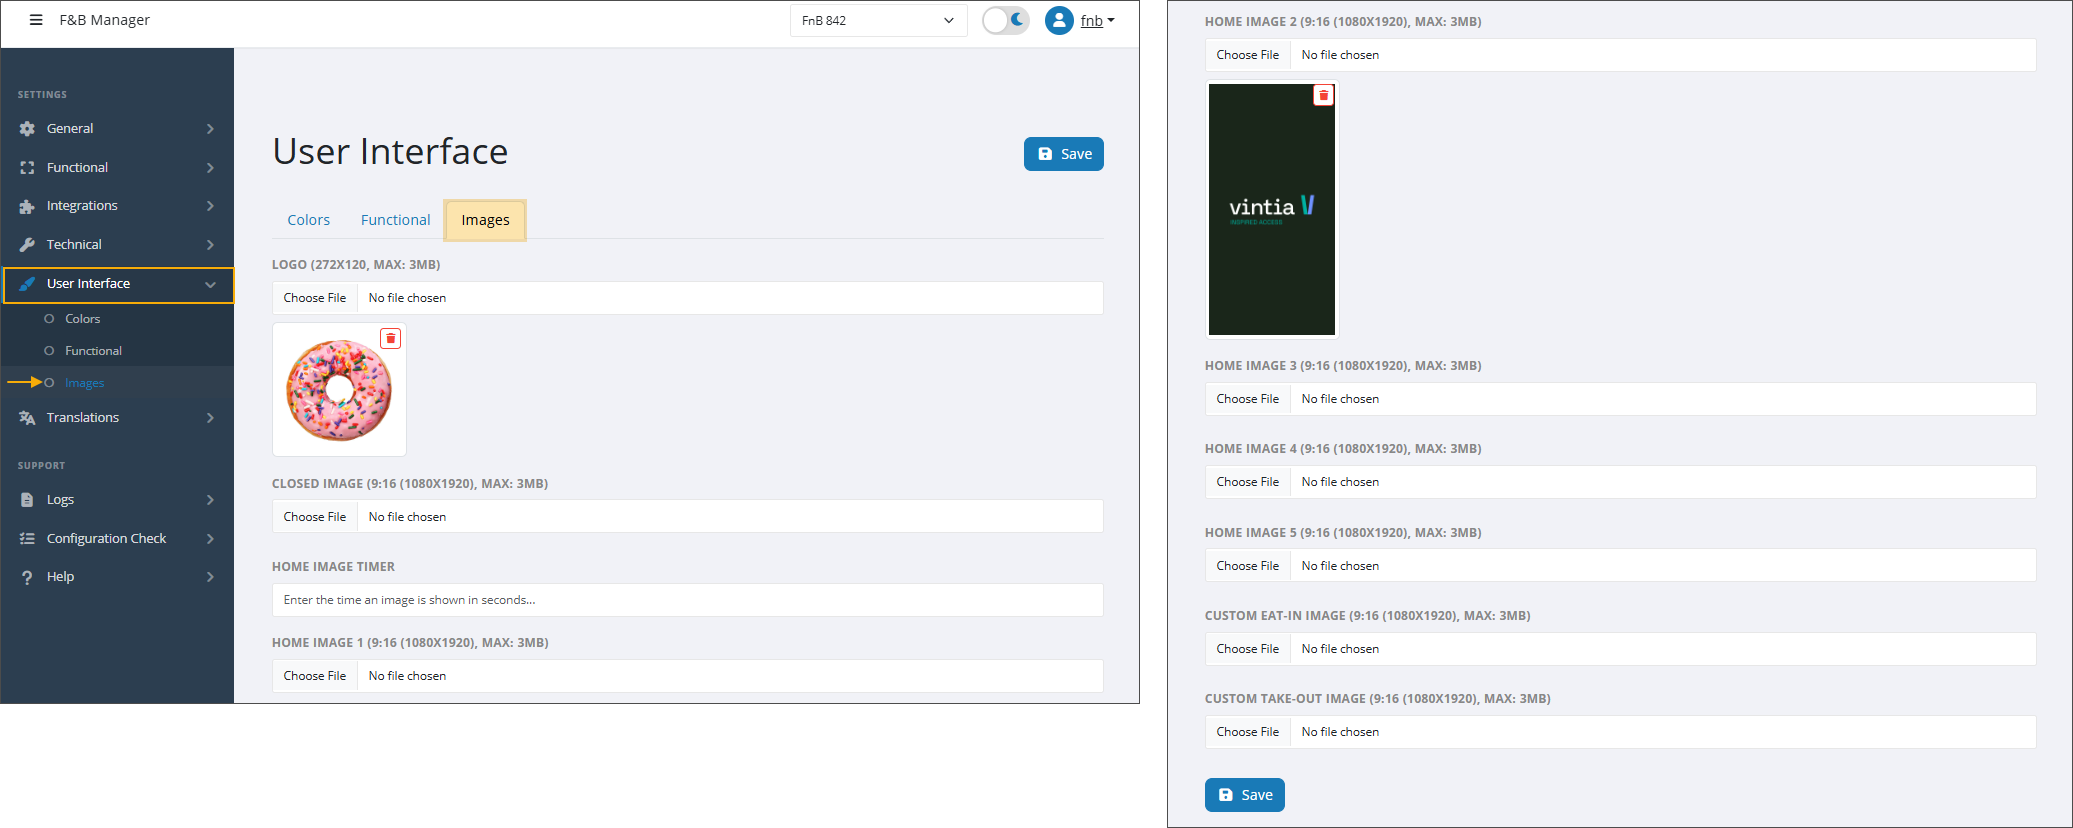Click the Technical wrench icon
2073x828 pixels.
point(27,245)
